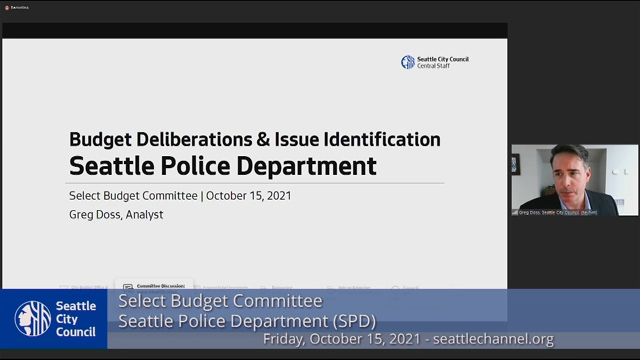The height and width of the screenshot is (360, 640).
Task: Click the 'Greg Doss, Analyst' line
Action: pos(116,215)
